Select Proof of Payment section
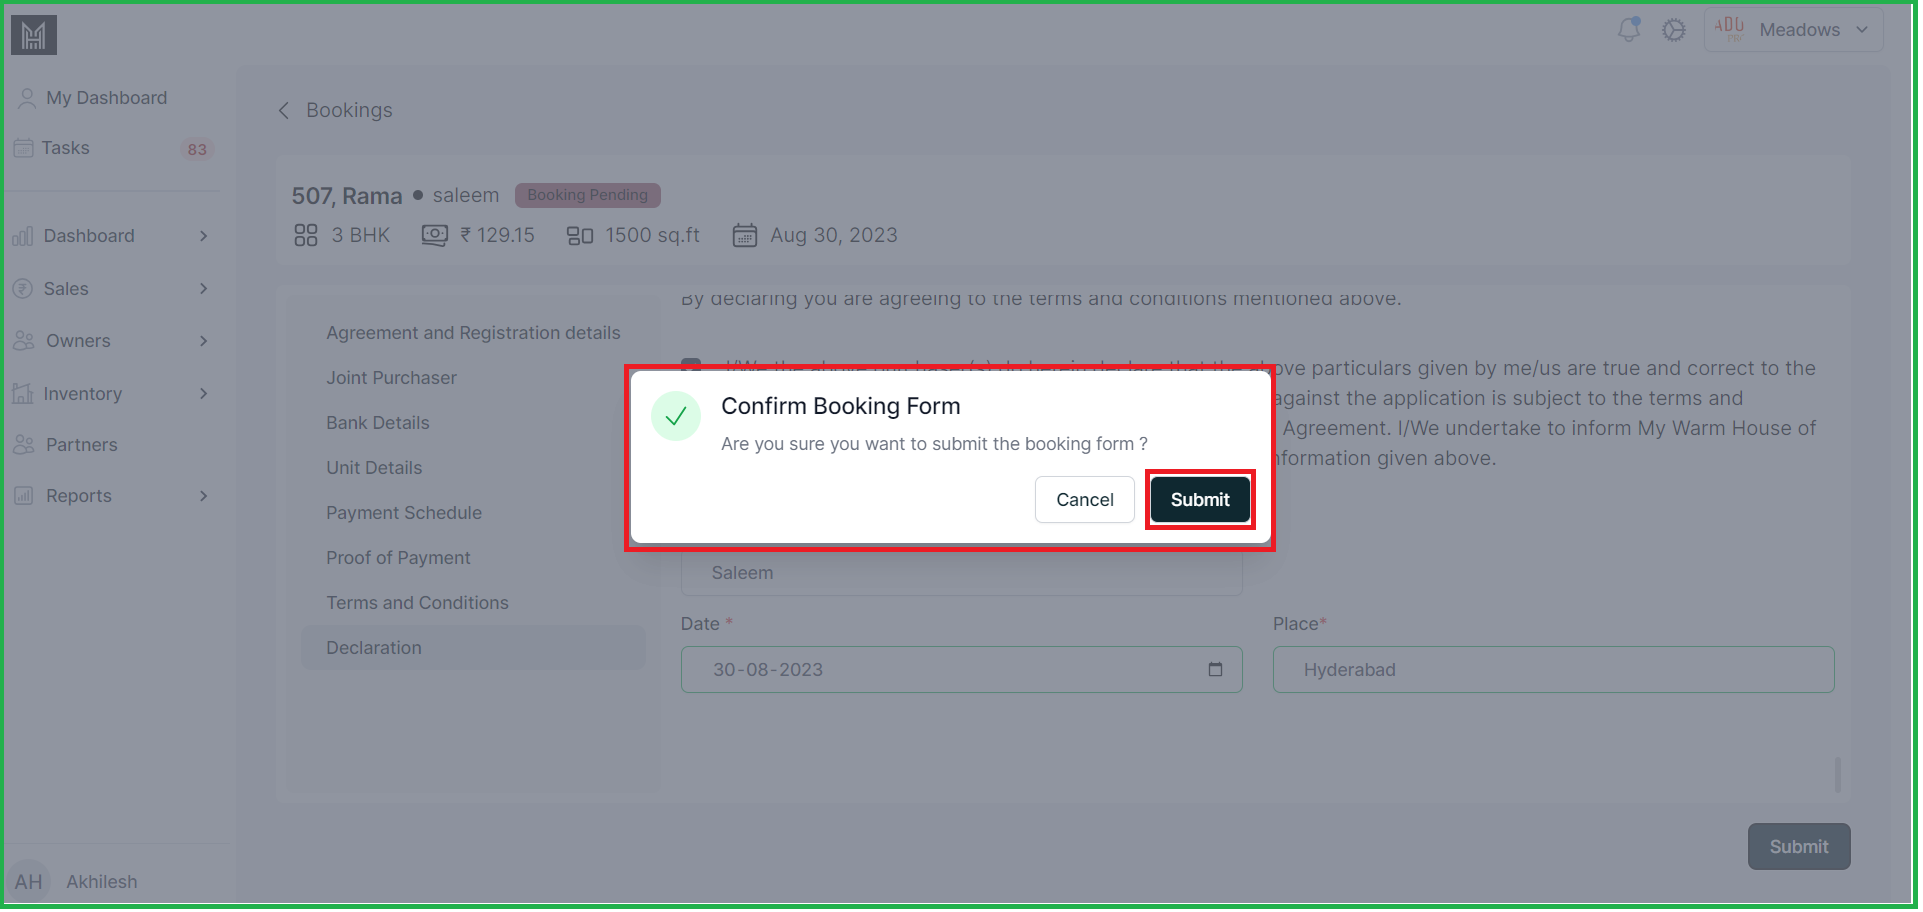 (473, 558)
